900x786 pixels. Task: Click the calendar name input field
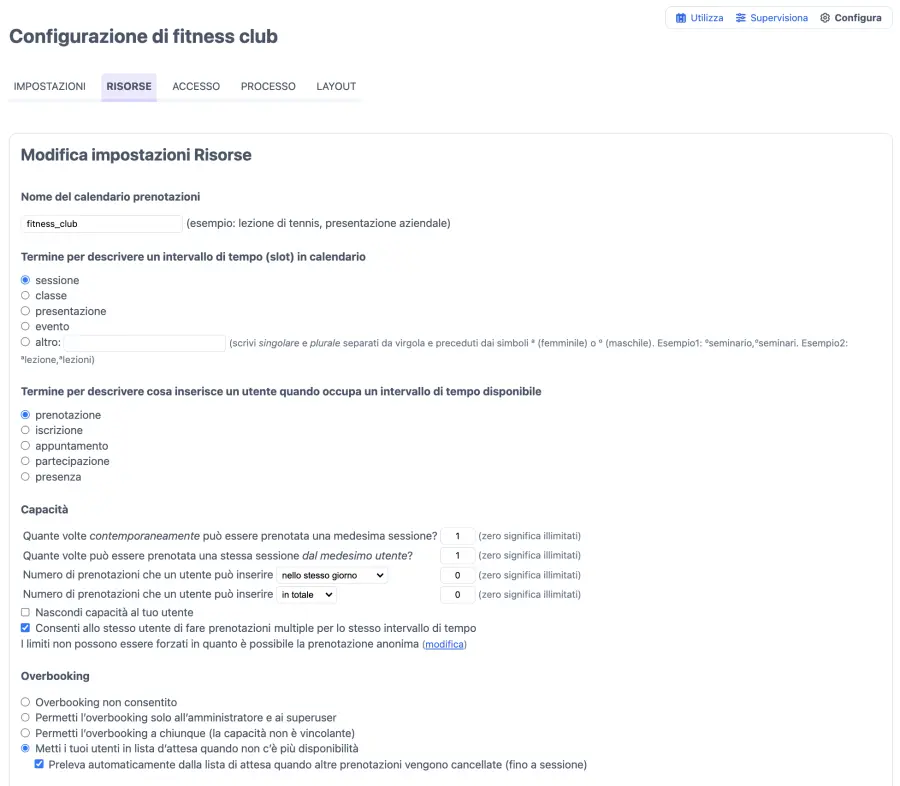102,224
